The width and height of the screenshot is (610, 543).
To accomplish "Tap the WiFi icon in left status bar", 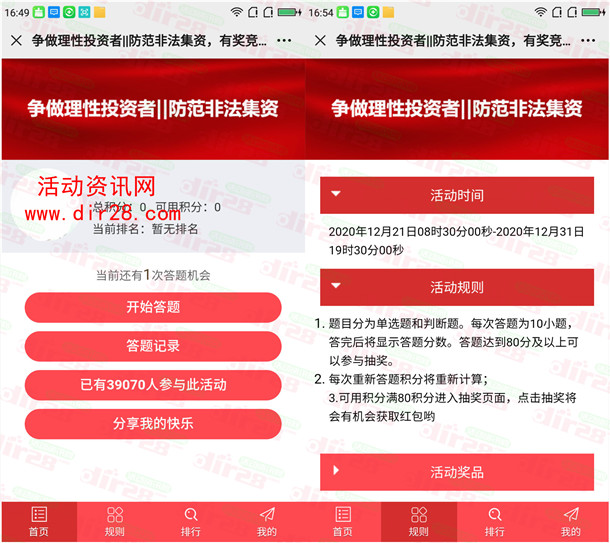I will (237, 12).
